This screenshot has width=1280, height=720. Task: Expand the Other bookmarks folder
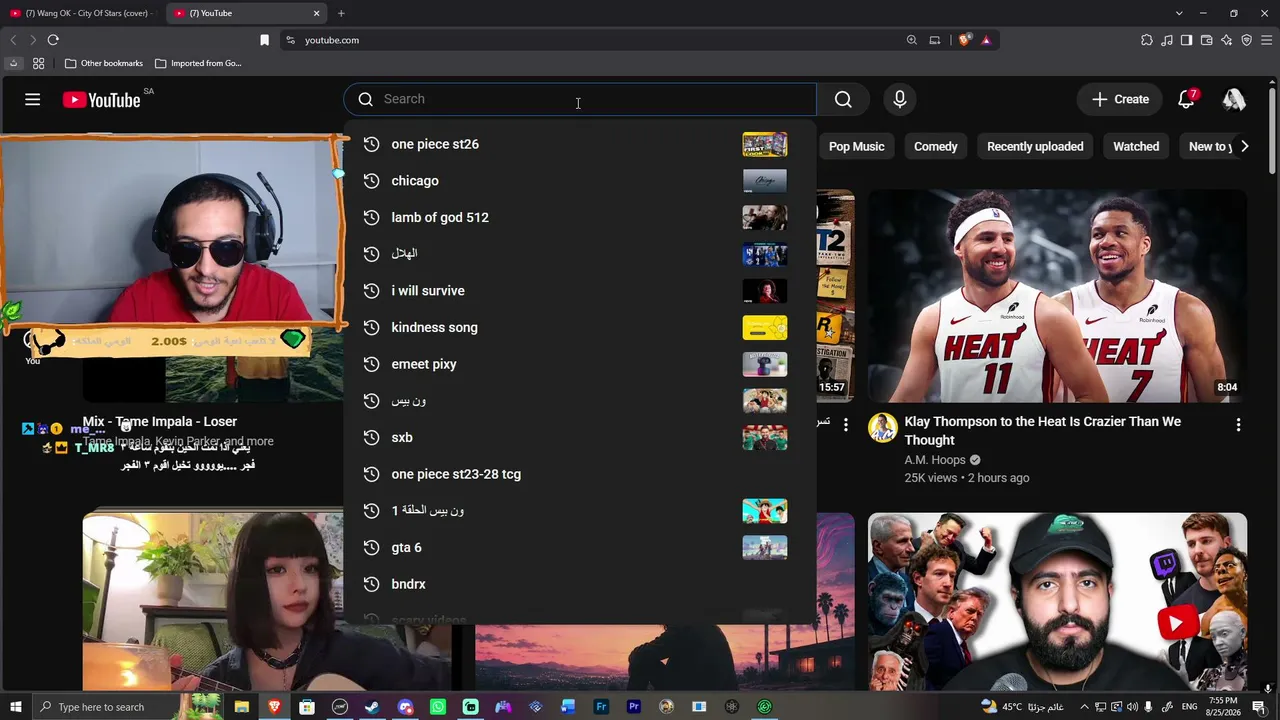point(104,63)
